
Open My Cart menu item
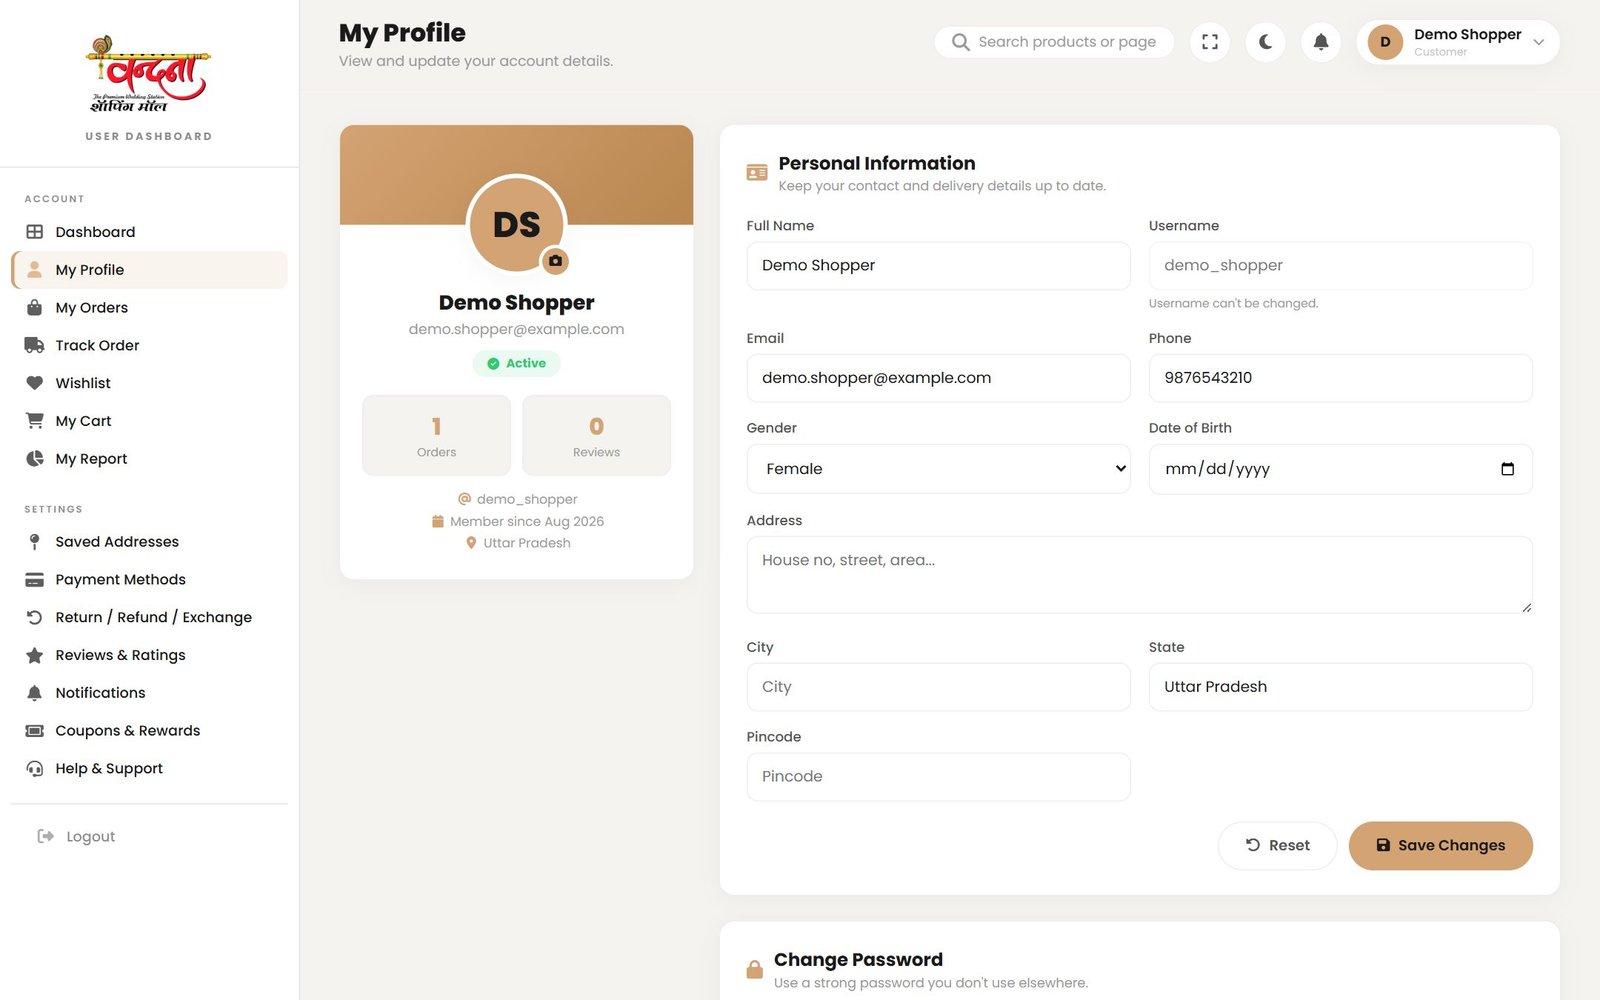tap(149, 421)
